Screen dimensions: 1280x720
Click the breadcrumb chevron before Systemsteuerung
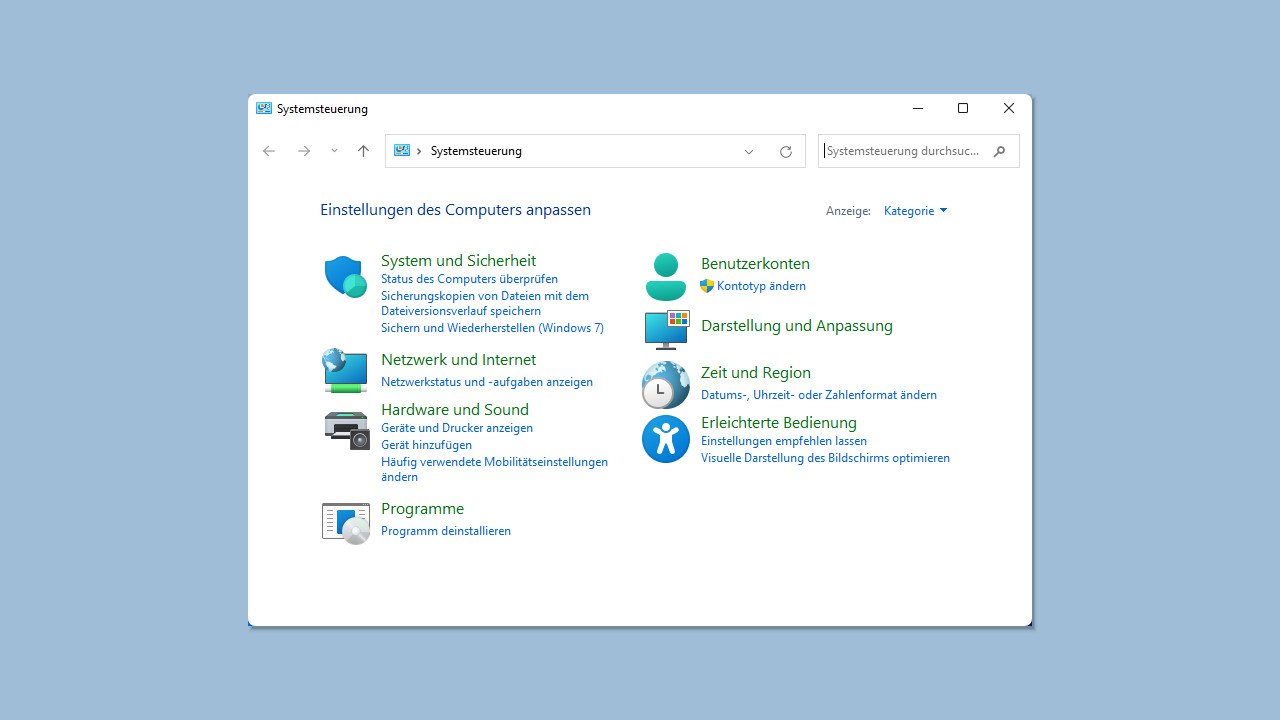click(x=419, y=151)
